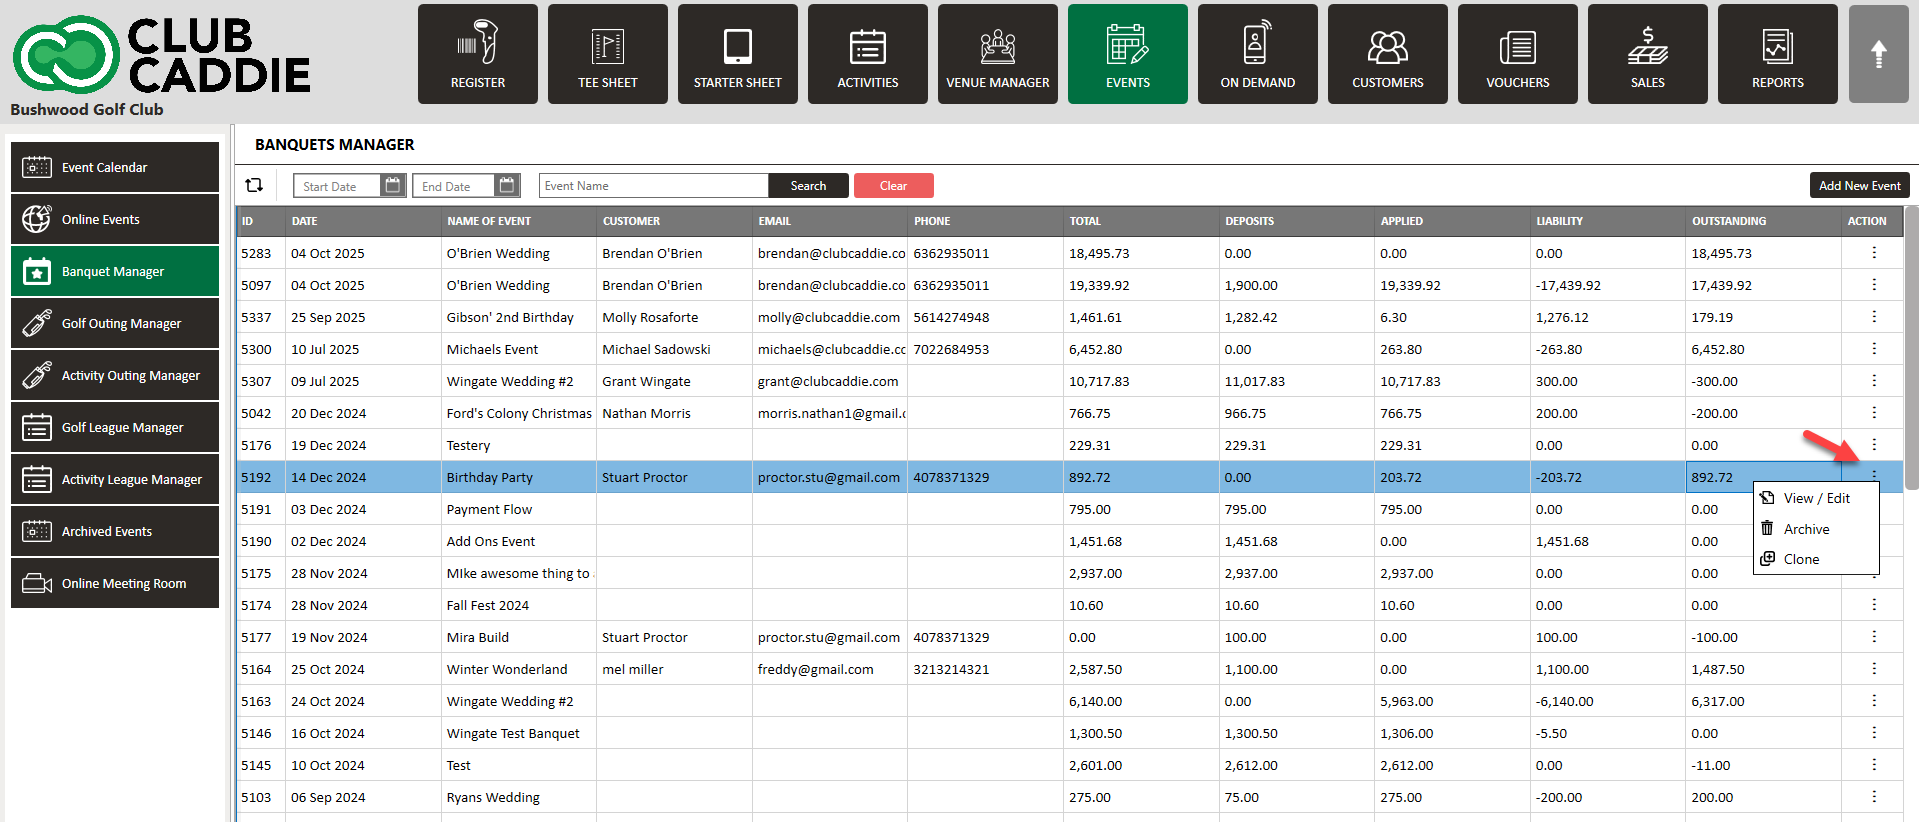Open the Vouchers section
This screenshot has height=822, width=1919.
coord(1517,54)
